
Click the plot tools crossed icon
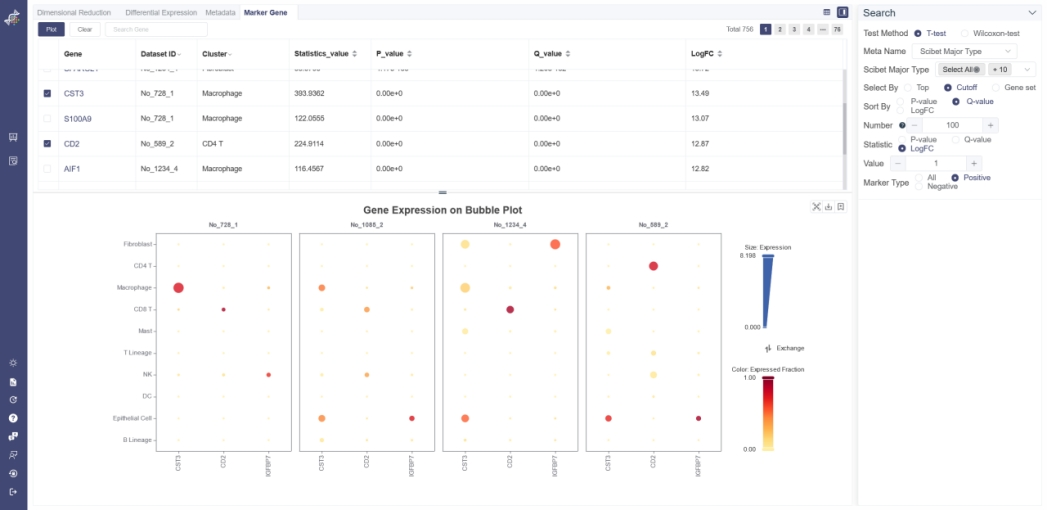[x=816, y=207]
